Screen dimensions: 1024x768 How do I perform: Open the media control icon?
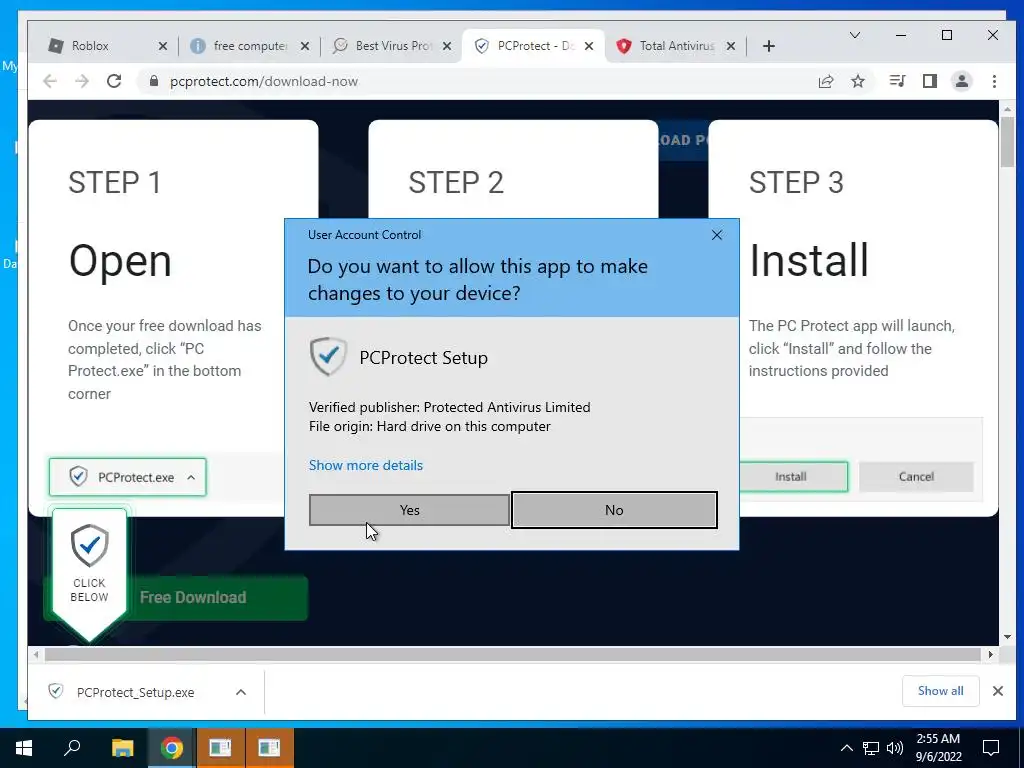897,81
